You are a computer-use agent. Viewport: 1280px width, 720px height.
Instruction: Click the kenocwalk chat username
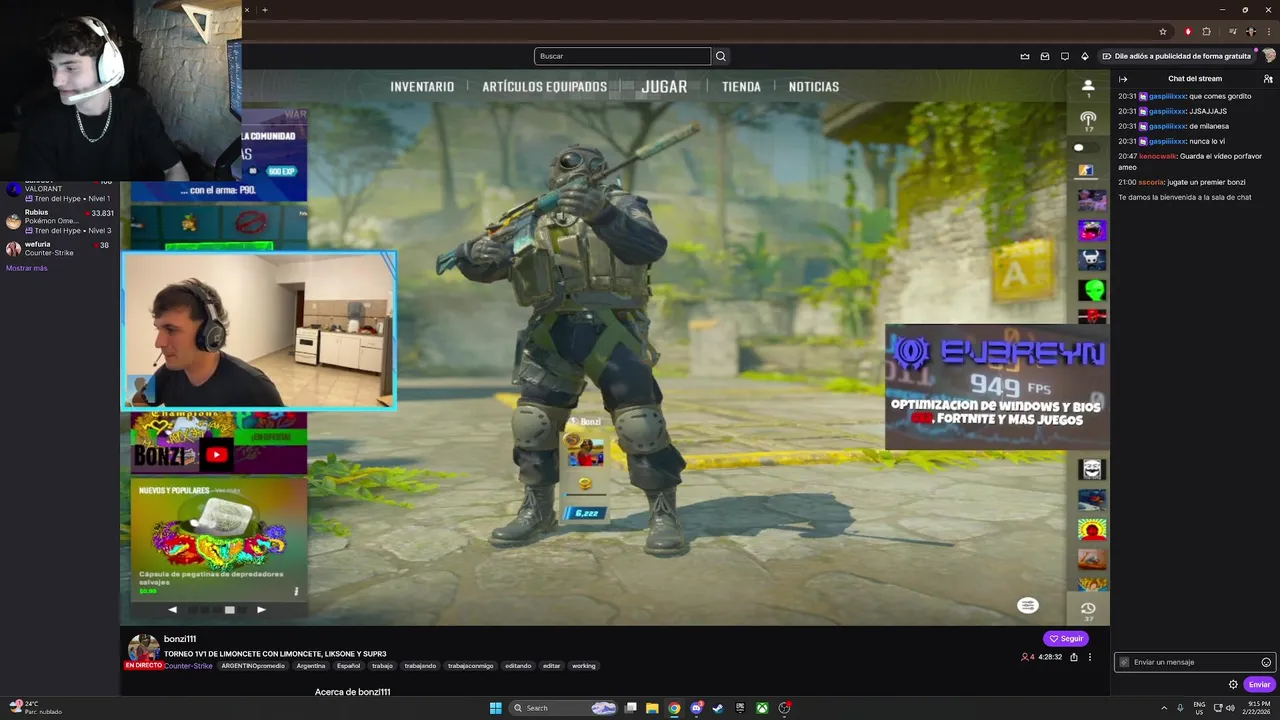coord(1157,156)
